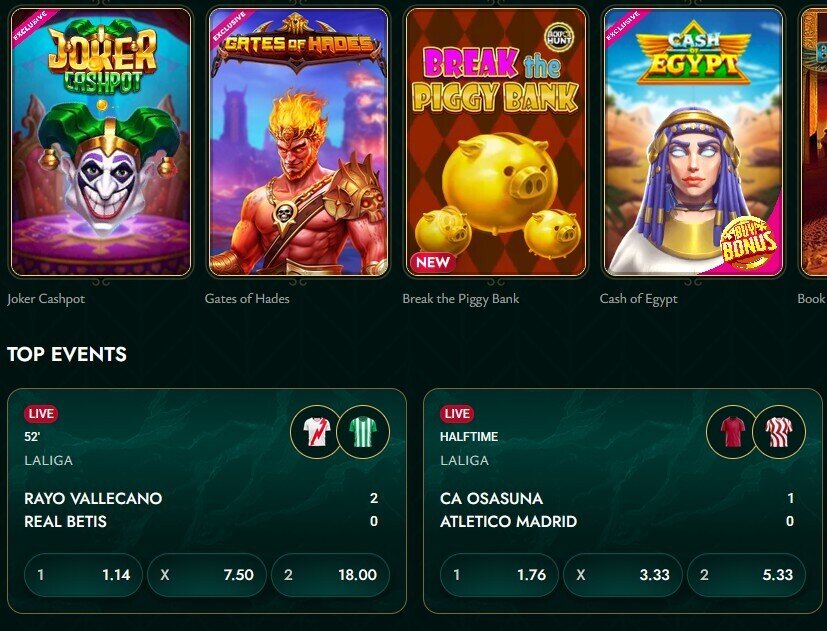Image resolution: width=827 pixels, height=631 pixels.
Task: Click the LIVE badge on Rayo Vallecano match
Action: pyautogui.click(x=41, y=414)
